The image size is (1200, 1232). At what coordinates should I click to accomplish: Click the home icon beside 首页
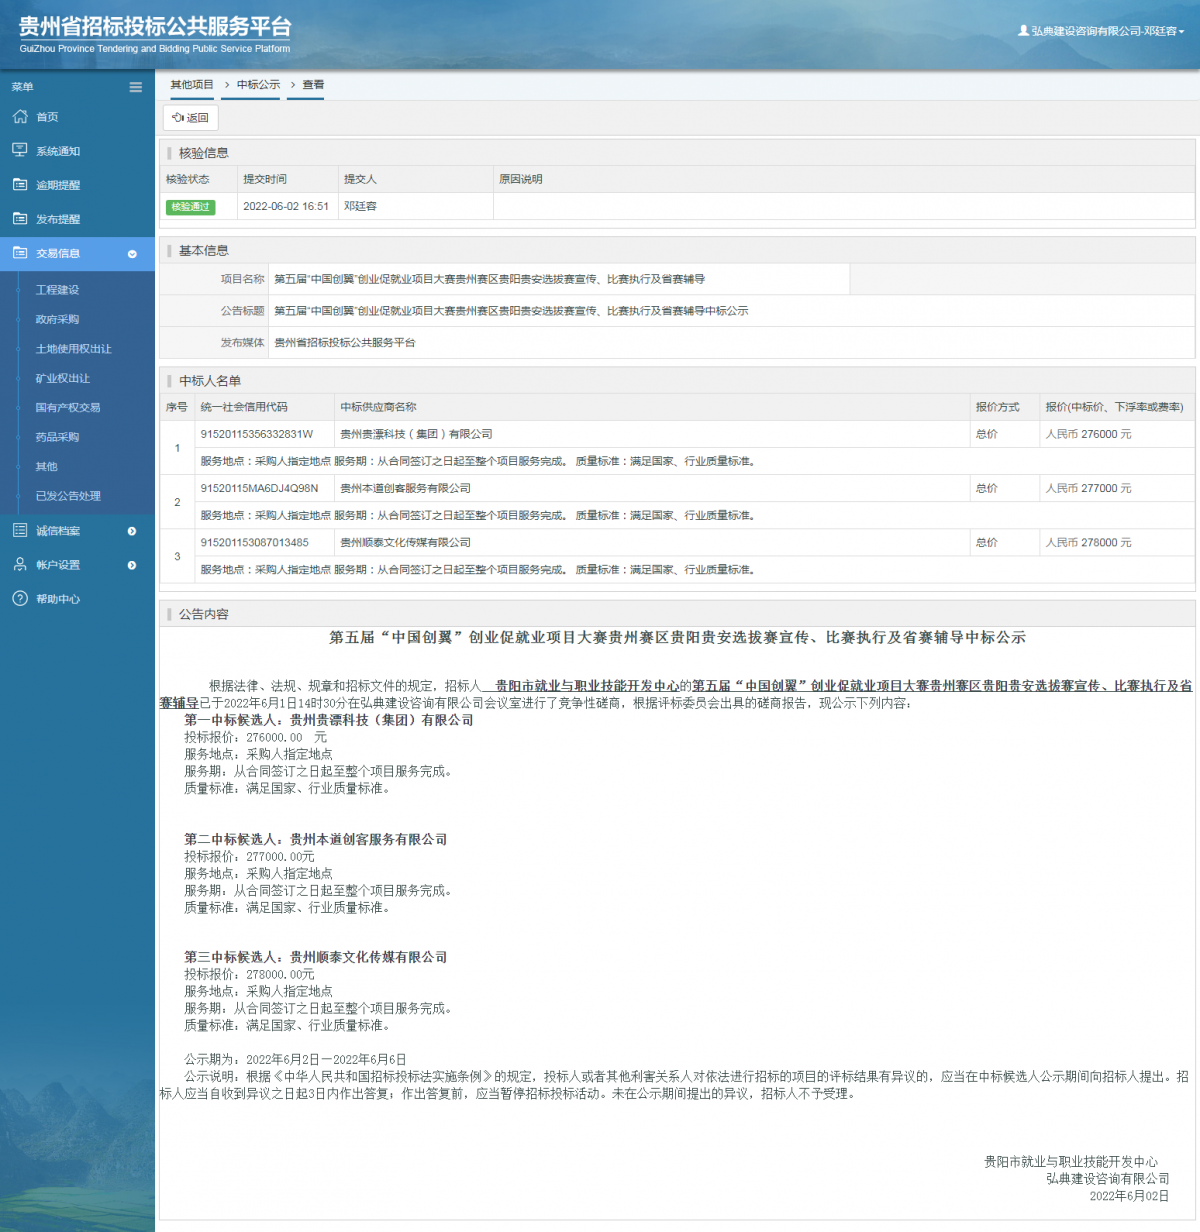click(x=20, y=116)
